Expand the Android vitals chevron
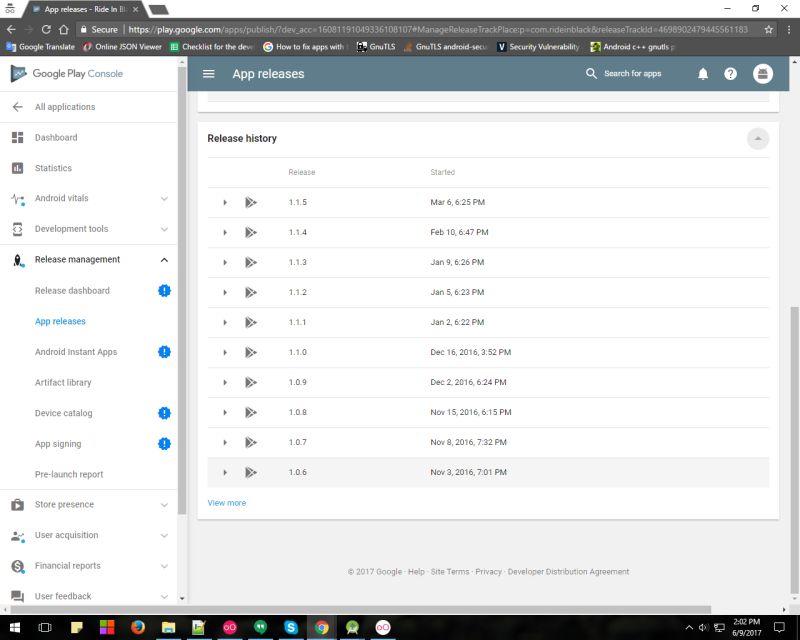Screen dimensions: 800x640 point(164,199)
